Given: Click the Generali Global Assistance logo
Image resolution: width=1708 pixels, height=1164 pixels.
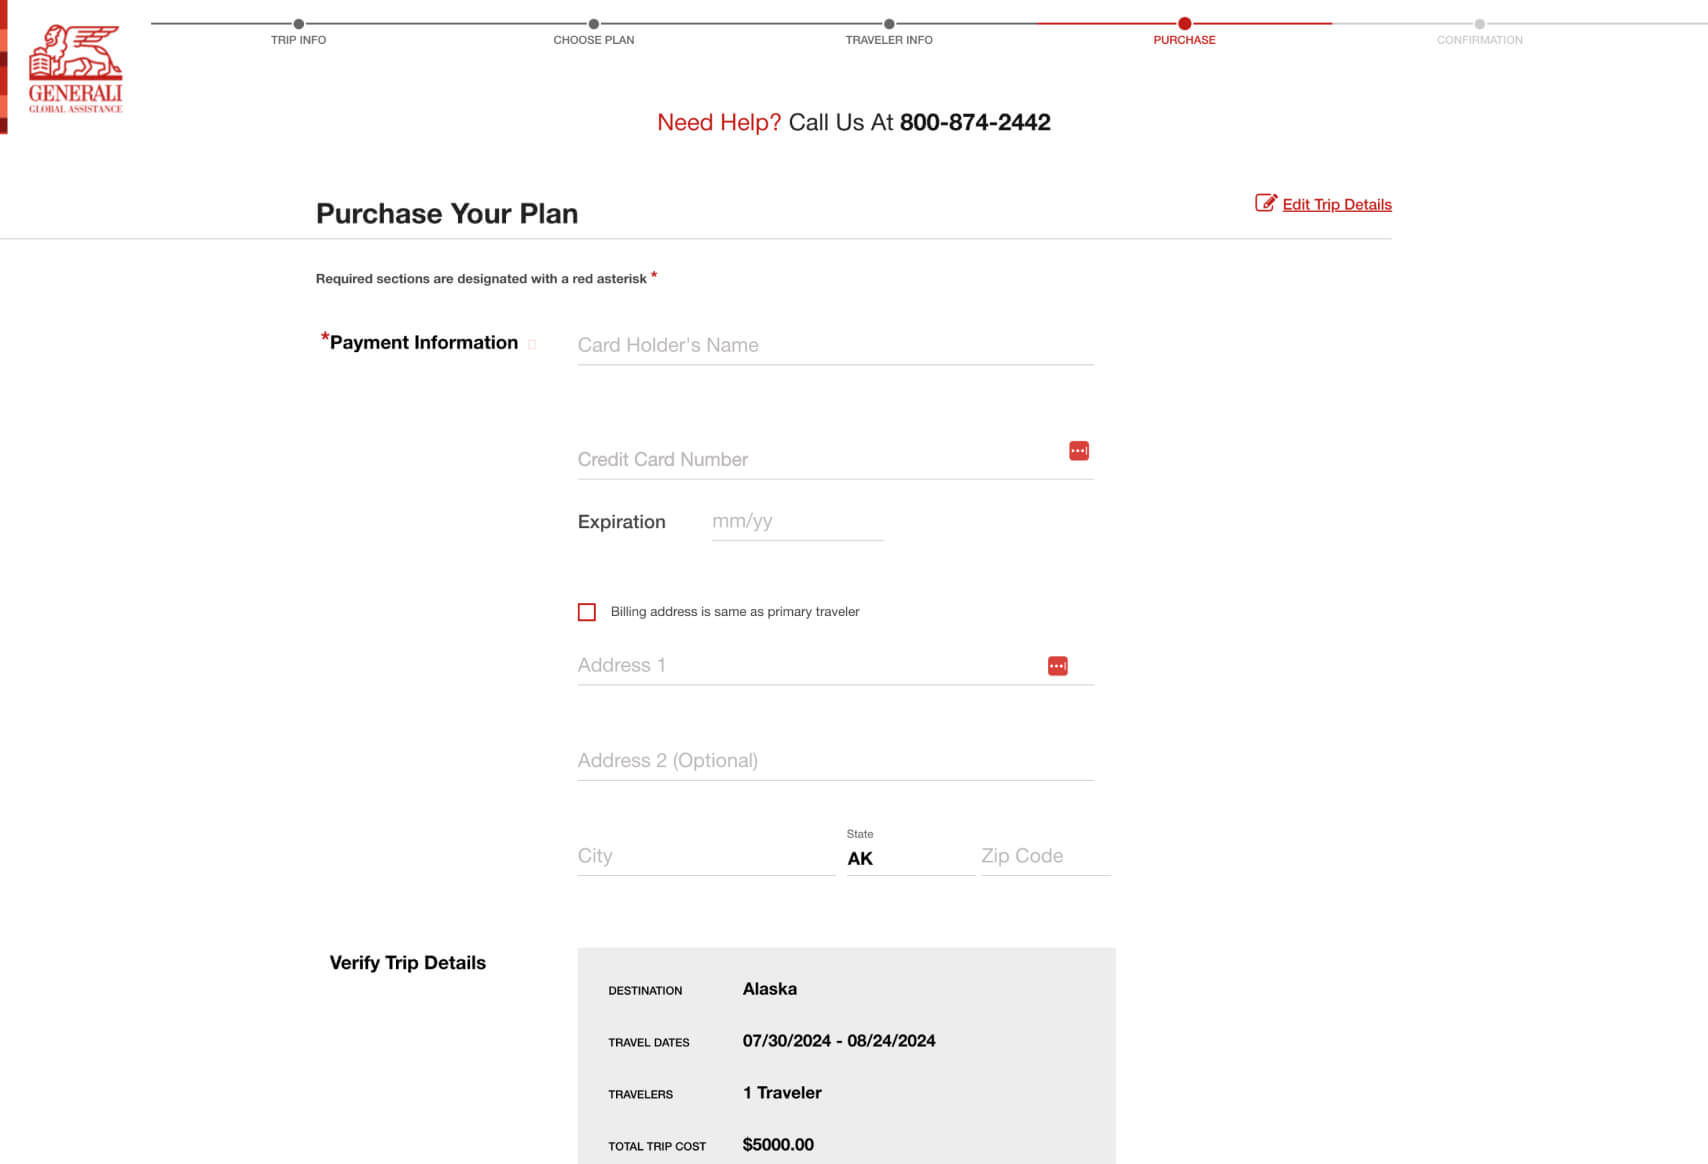Looking at the screenshot, I should (x=75, y=68).
